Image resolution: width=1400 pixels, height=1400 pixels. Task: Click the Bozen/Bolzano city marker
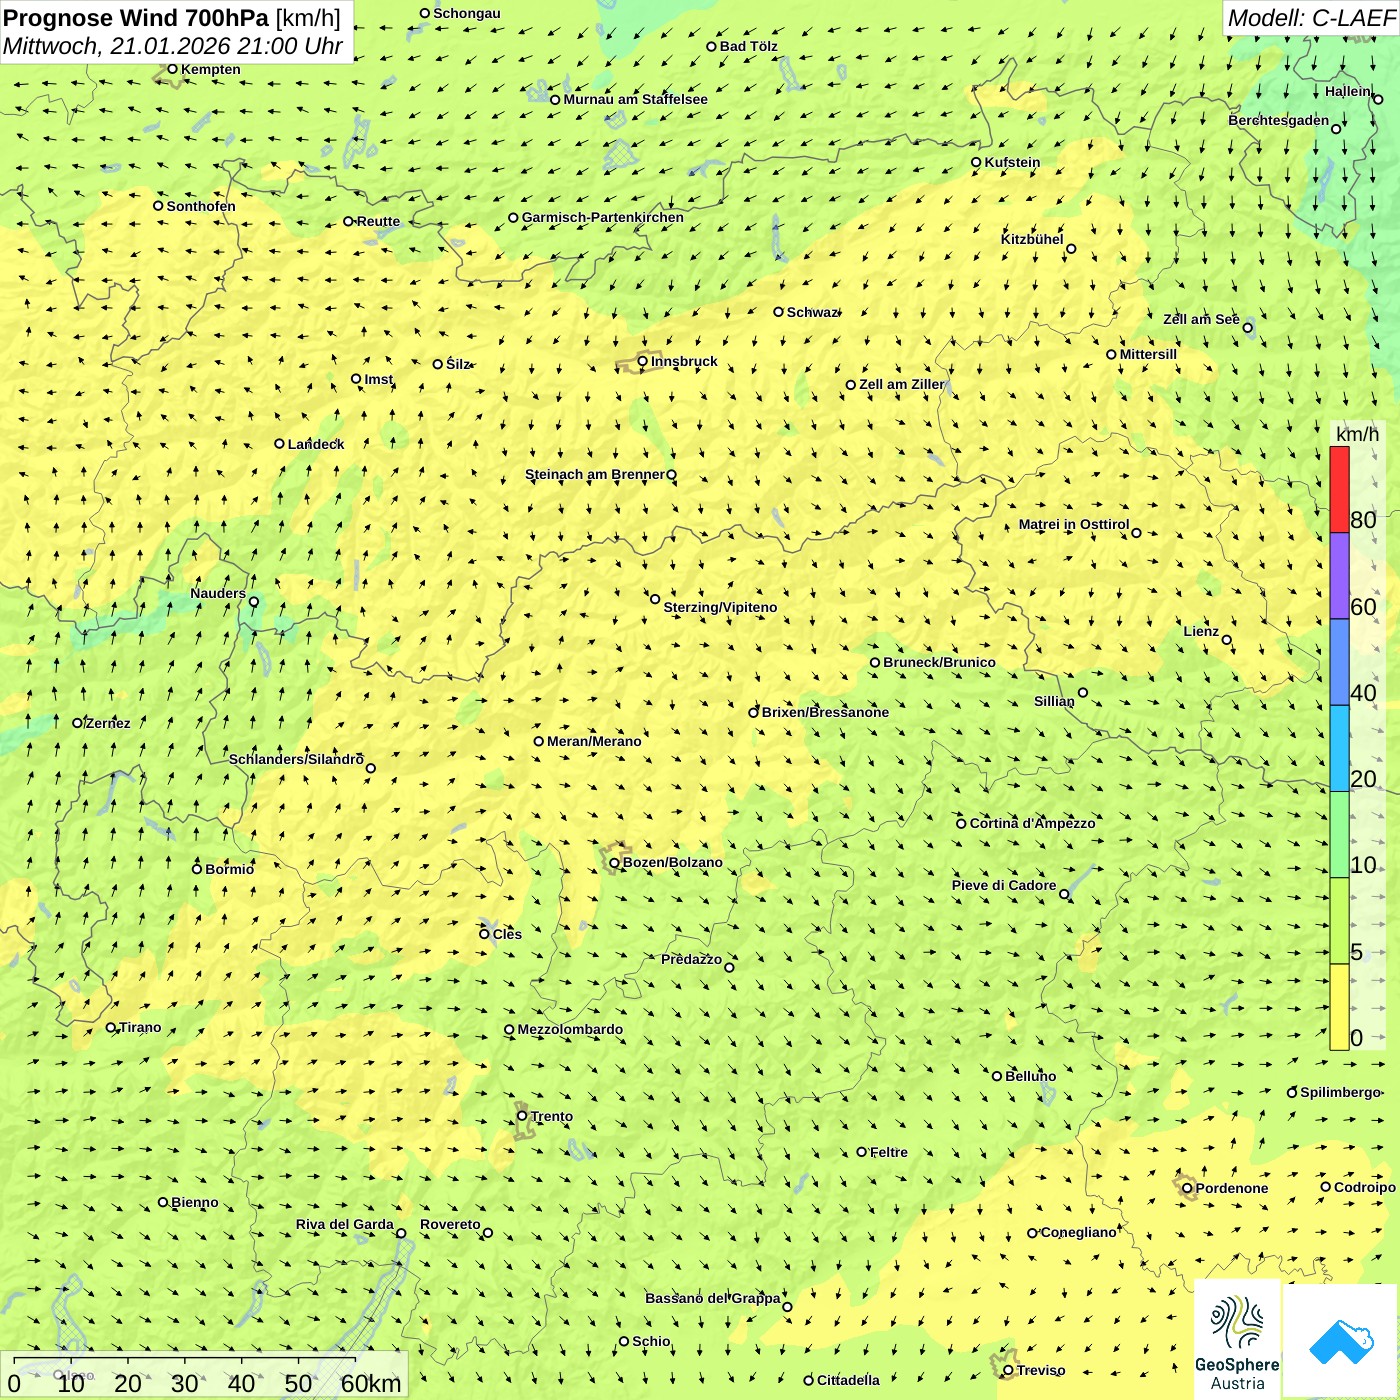(615, 863)
